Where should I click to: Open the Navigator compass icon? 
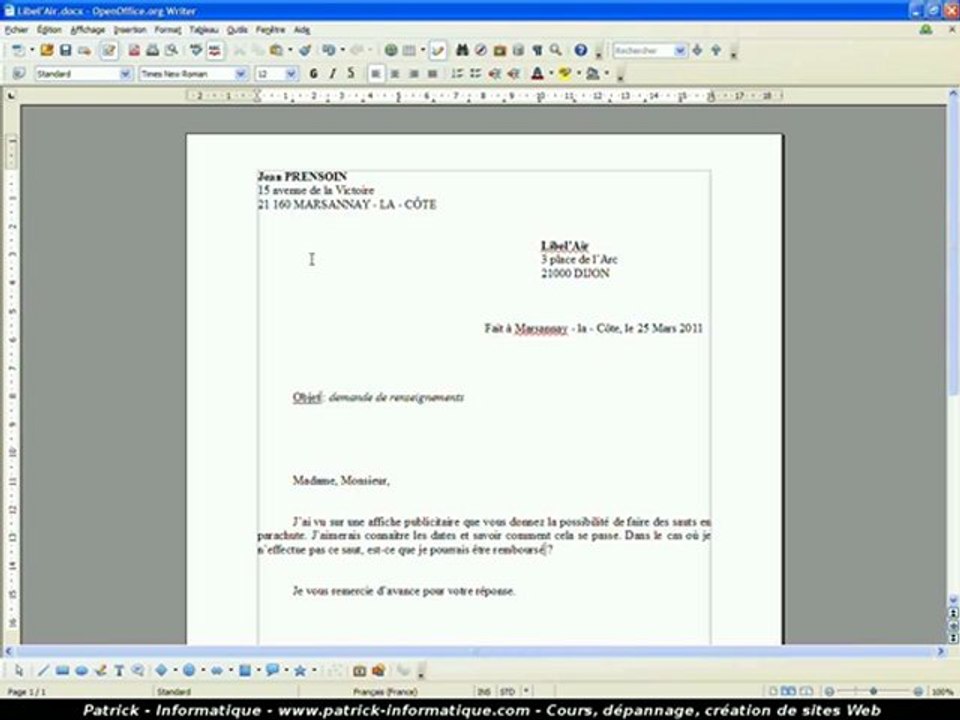481,50
